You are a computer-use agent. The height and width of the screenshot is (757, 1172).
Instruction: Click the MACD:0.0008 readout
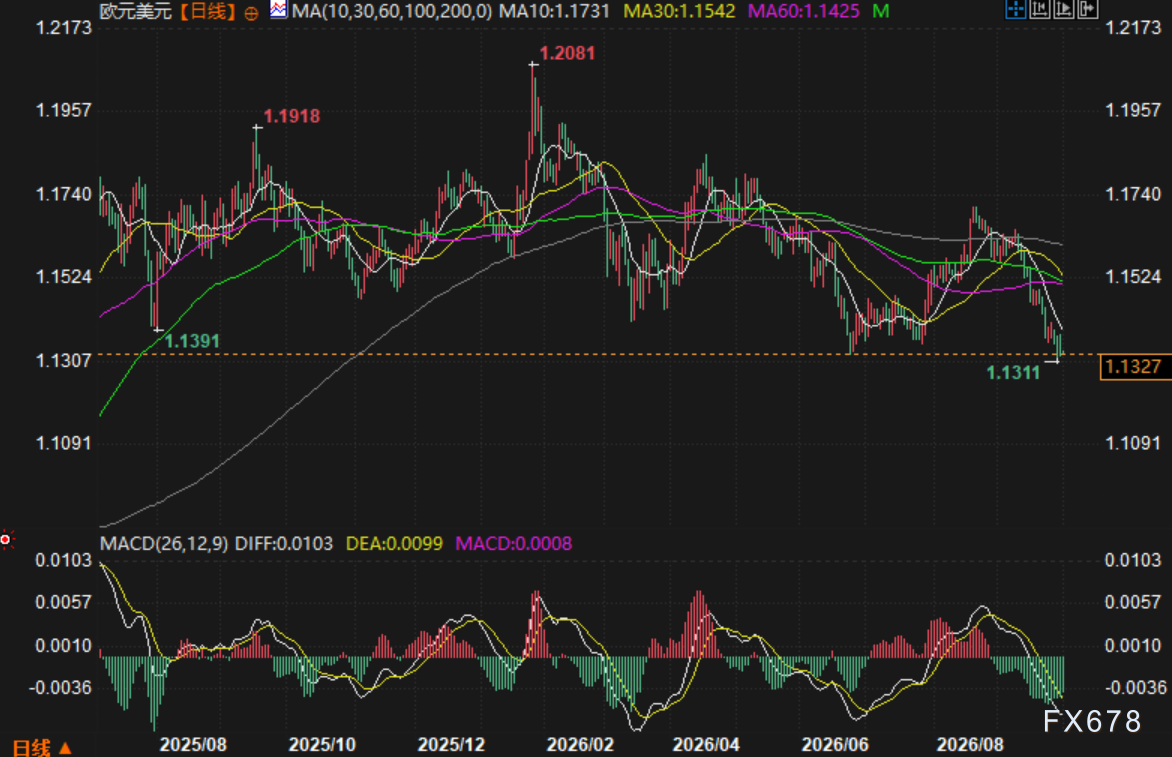513,543
